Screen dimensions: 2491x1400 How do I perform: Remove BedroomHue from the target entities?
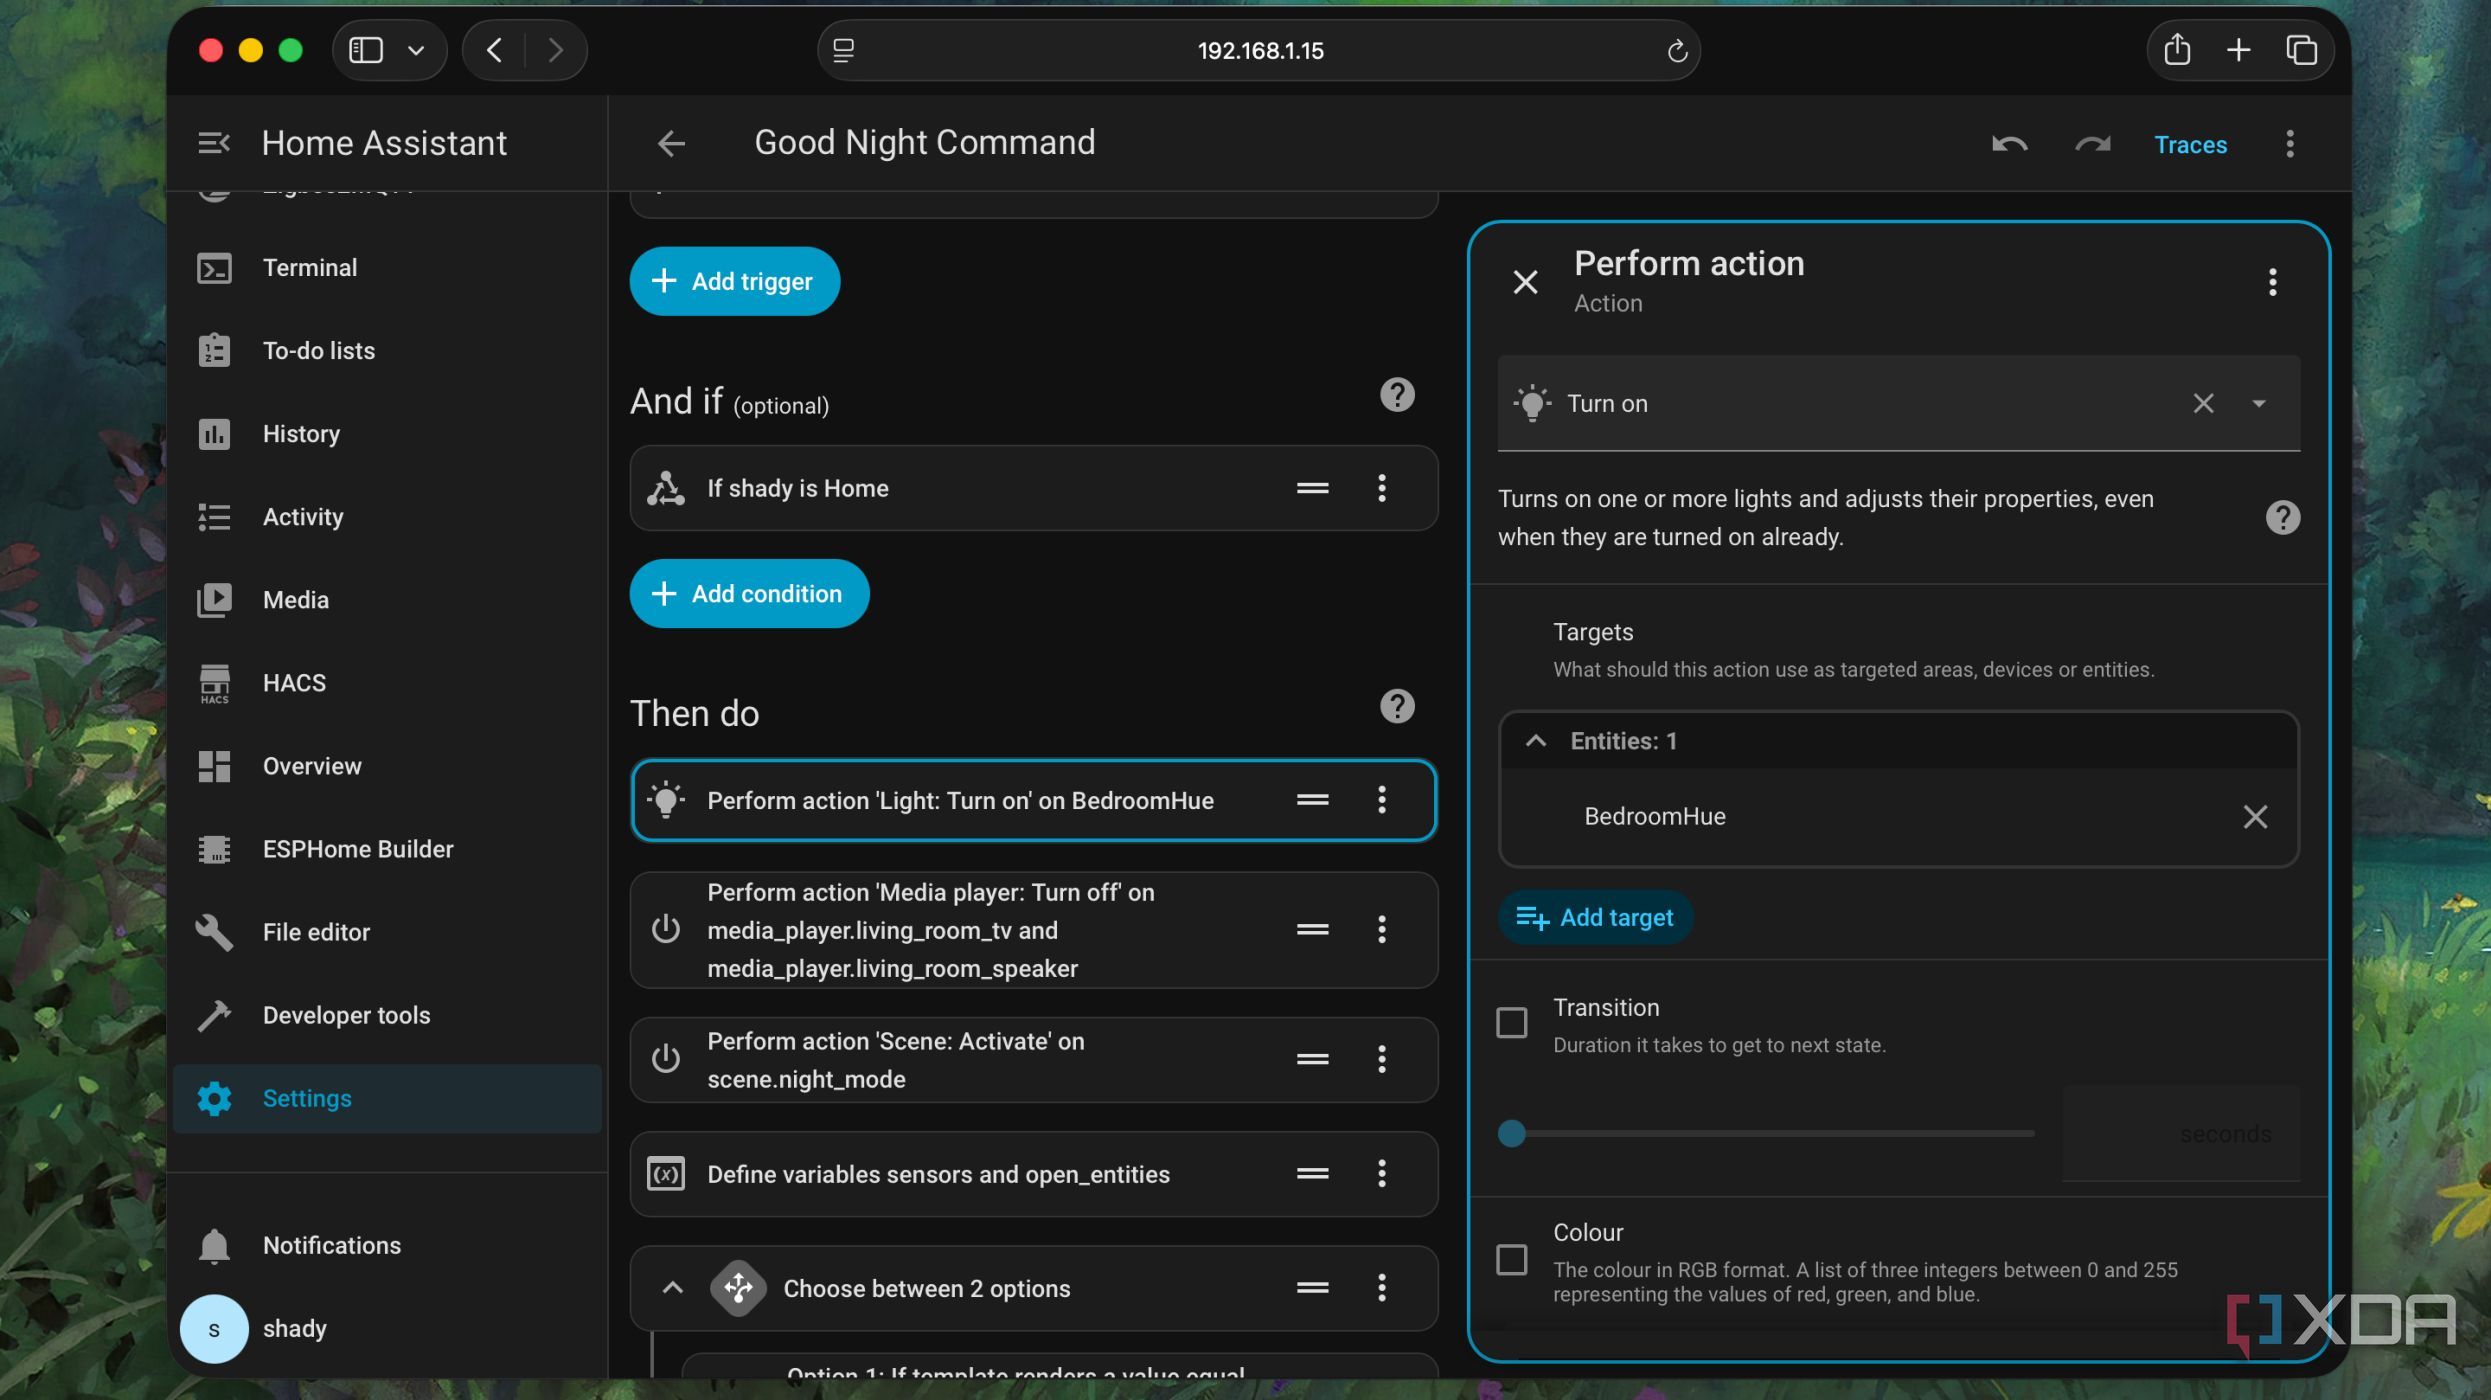2254,817
